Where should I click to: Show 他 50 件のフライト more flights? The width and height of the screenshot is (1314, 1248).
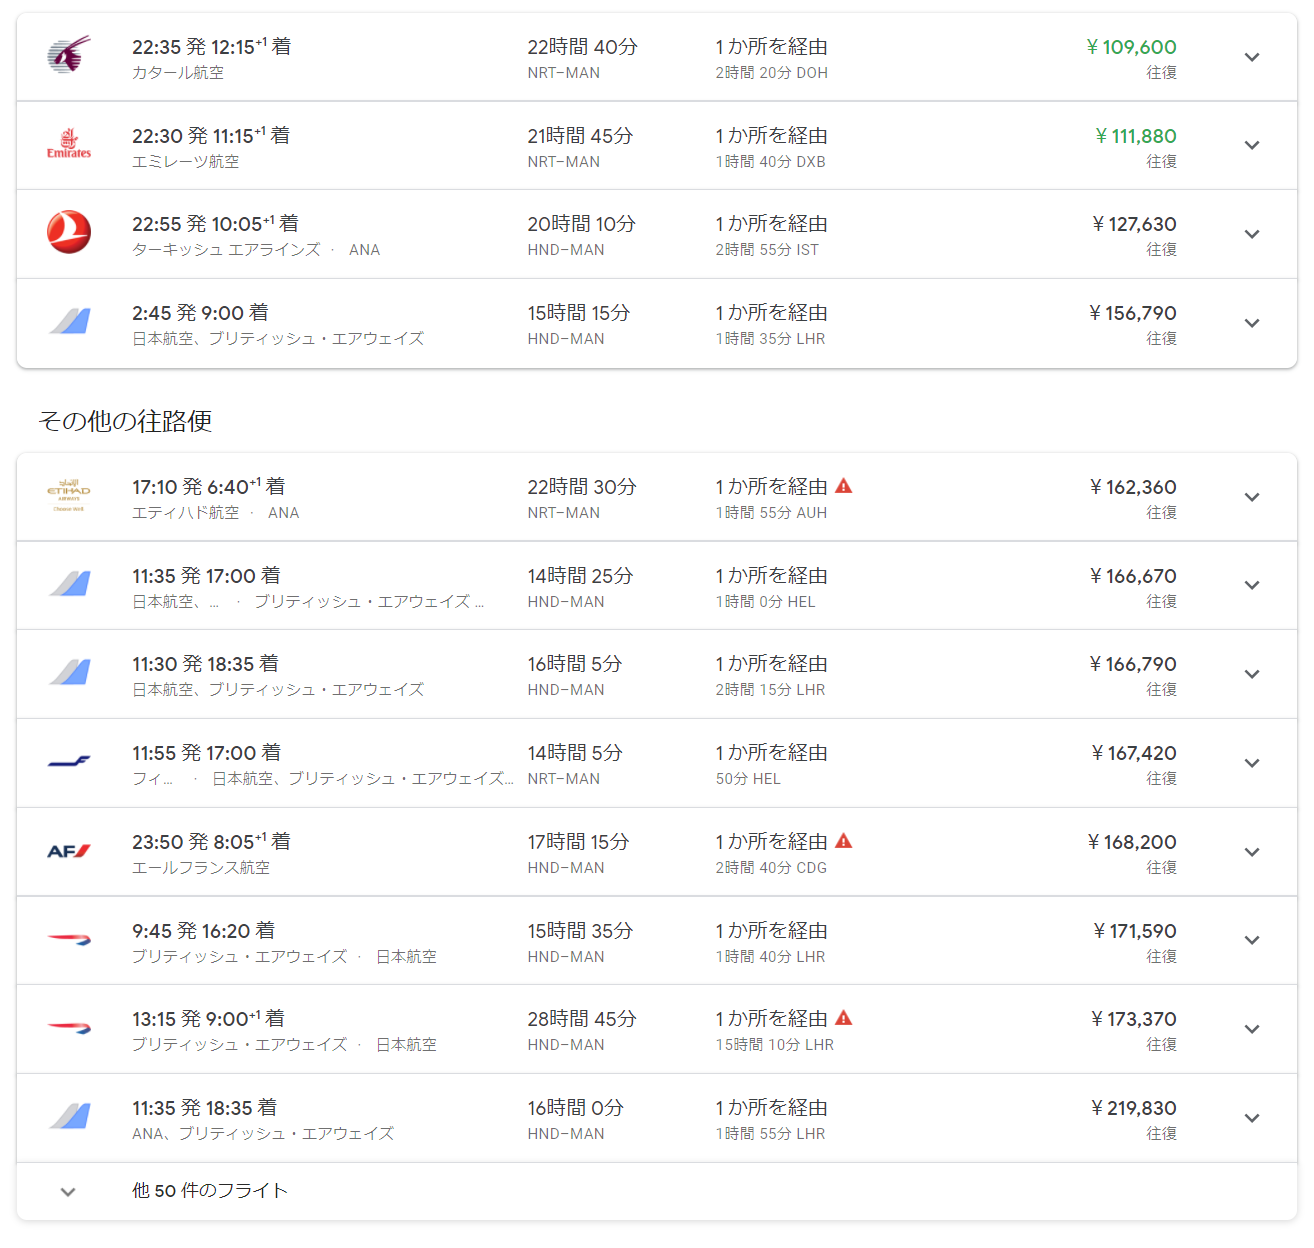pyautogui.click(x=210, y=1191)
